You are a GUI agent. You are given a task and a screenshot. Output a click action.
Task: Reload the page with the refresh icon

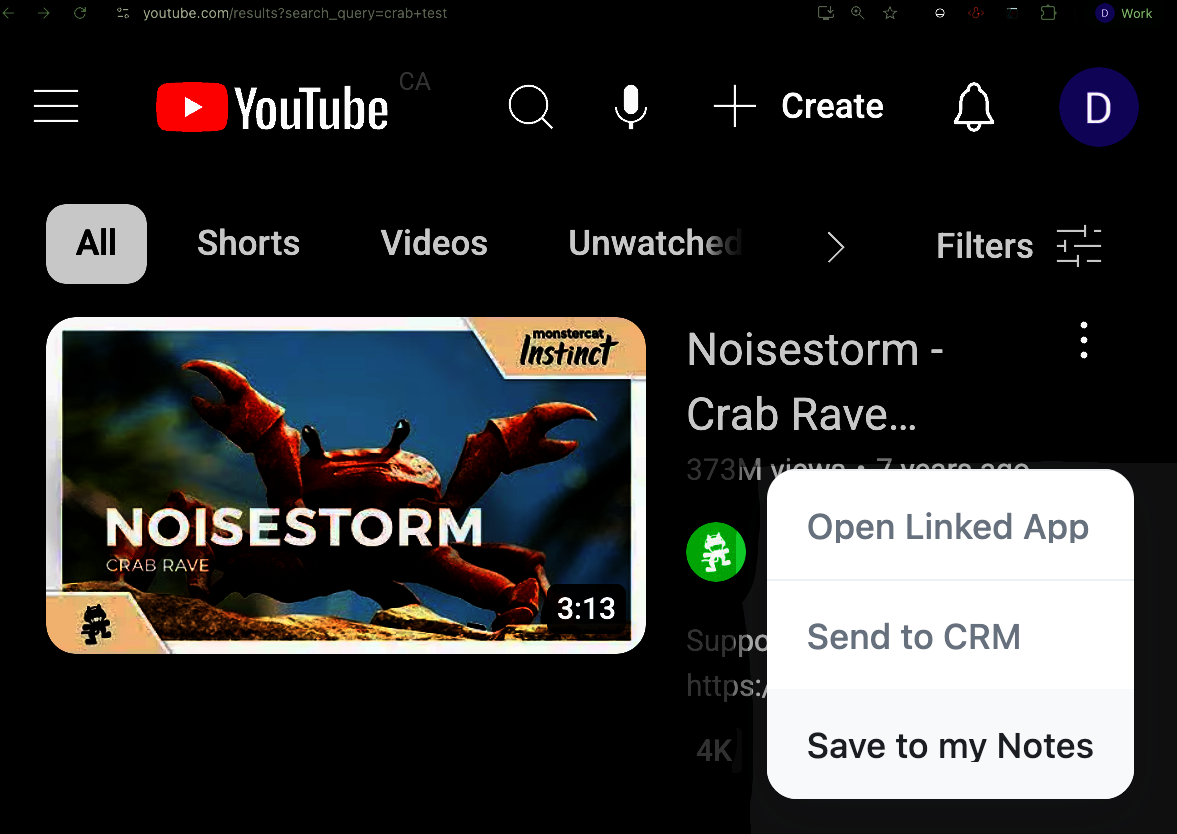pyautogui.click(x=80, y=13)
